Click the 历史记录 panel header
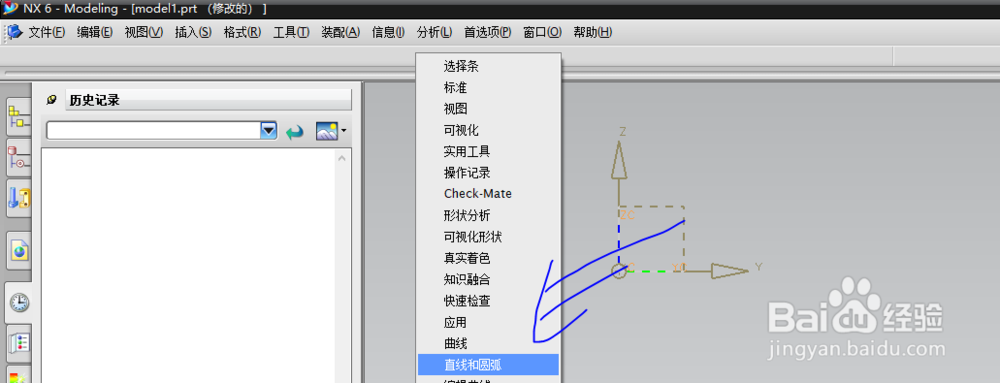1000x383 pixels. [209, 100]
